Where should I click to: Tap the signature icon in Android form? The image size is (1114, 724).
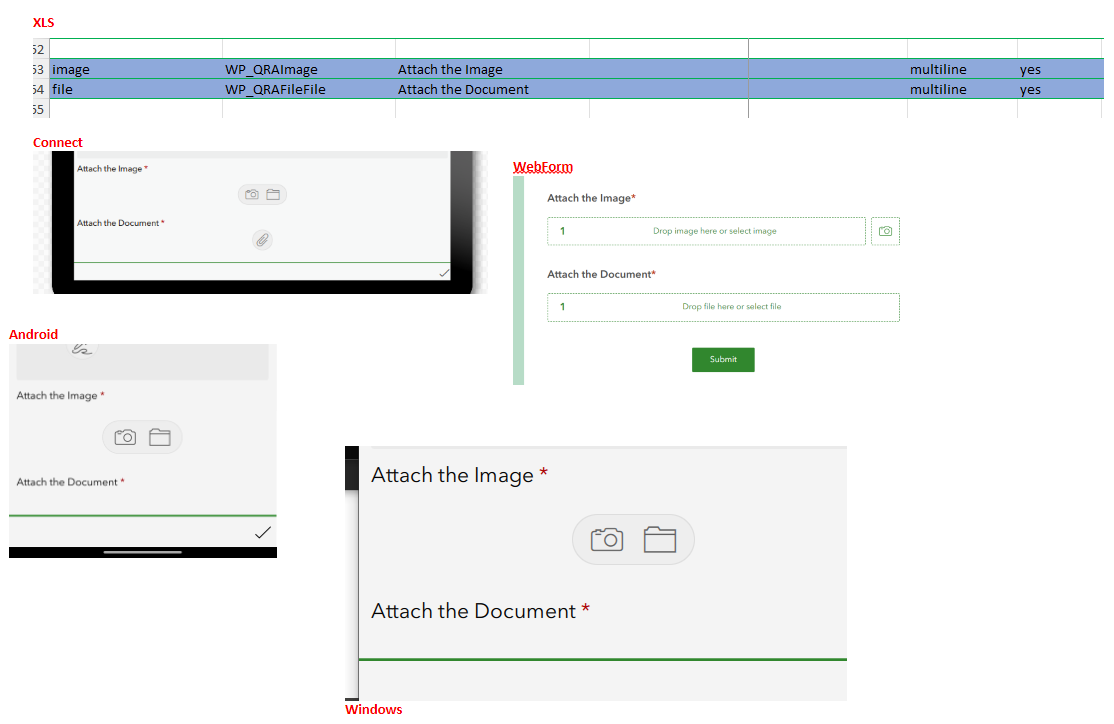click(82, 349)
